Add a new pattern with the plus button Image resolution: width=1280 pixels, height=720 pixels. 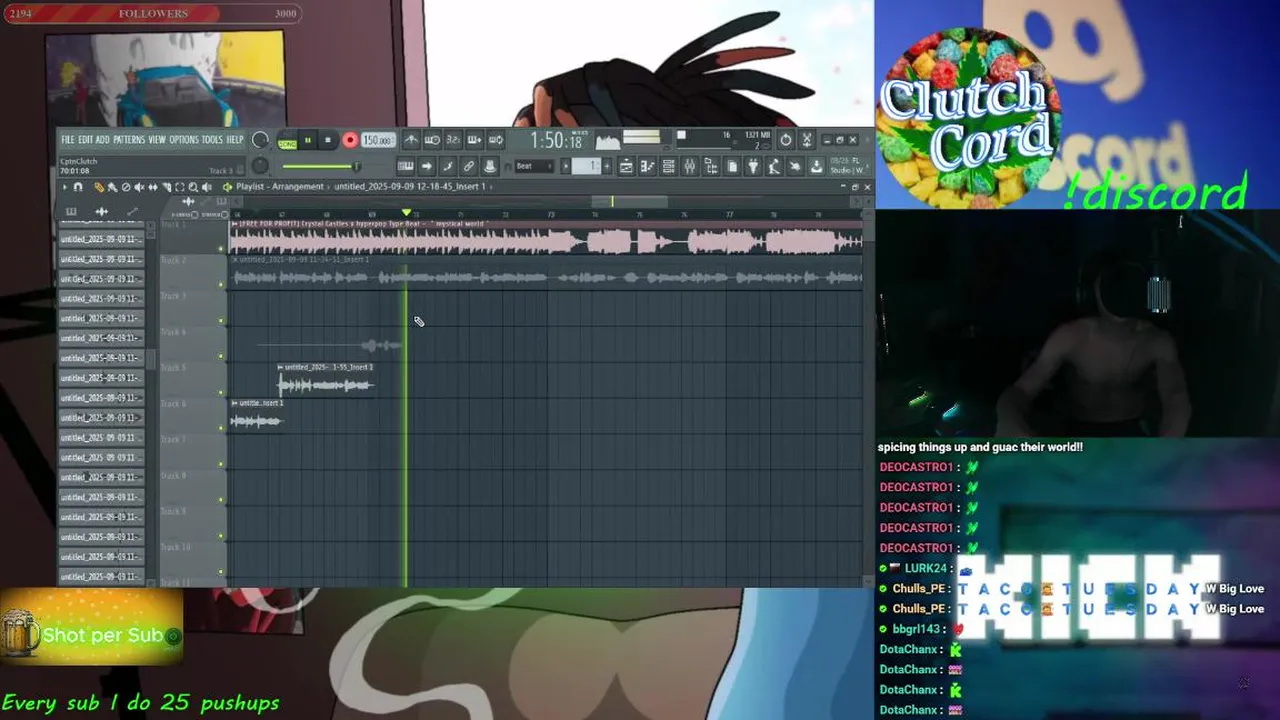pos(607,166)
